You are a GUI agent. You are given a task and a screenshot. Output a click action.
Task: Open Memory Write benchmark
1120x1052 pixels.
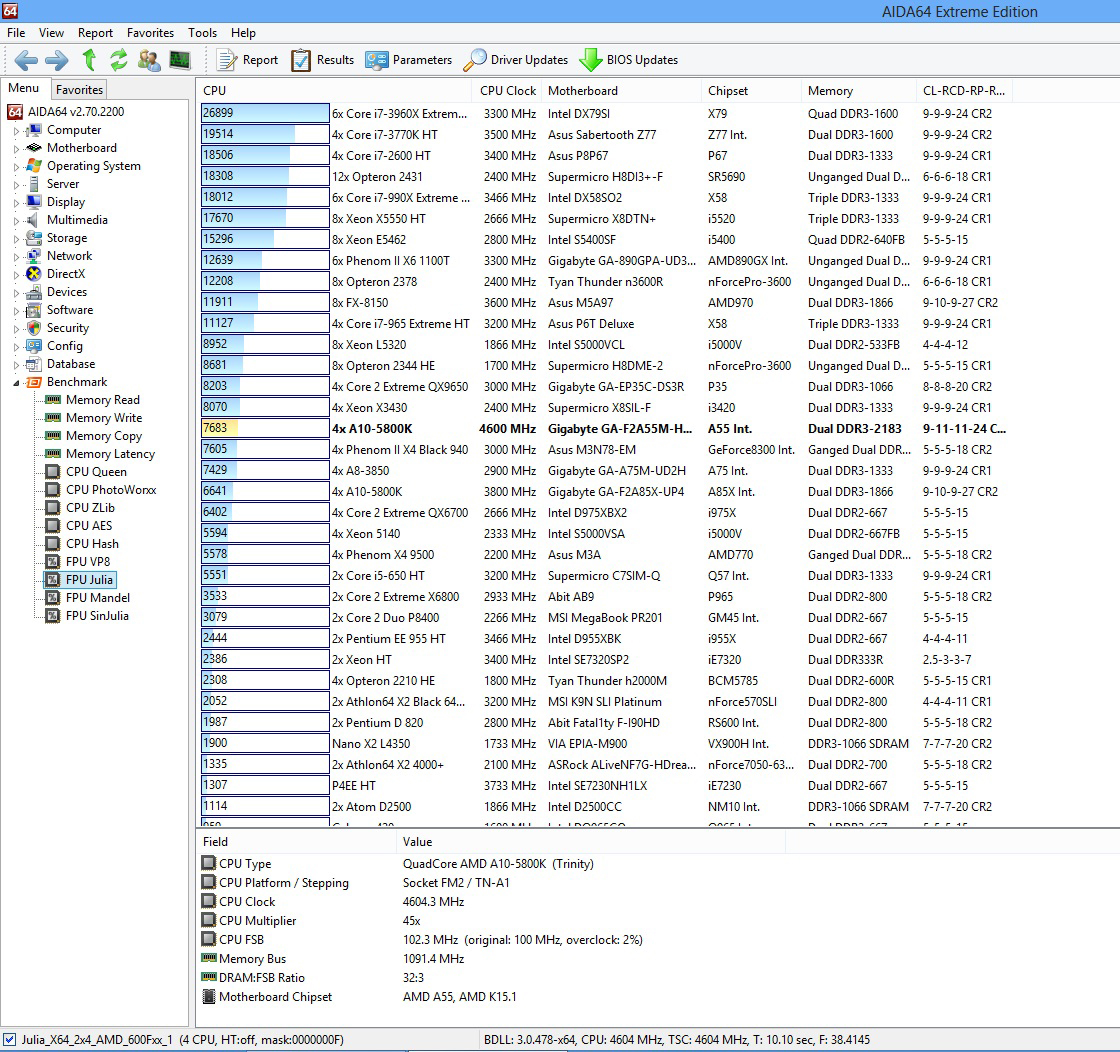(x=104, y=418)
